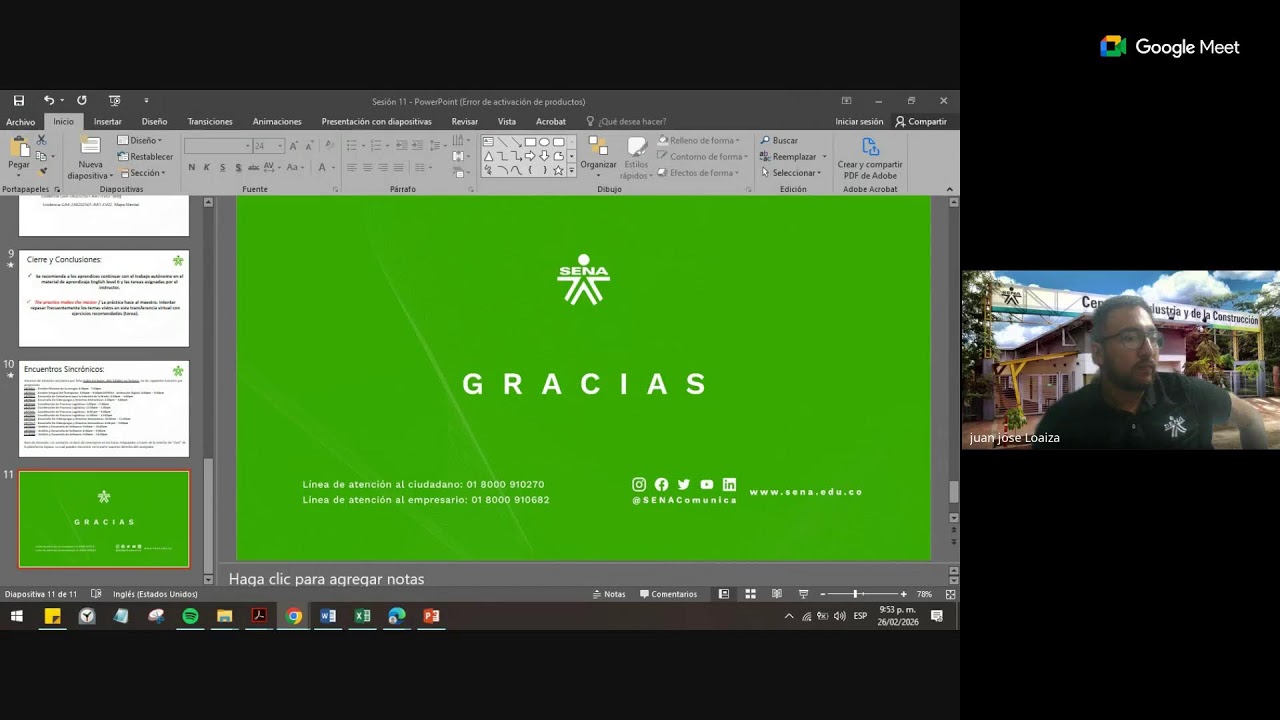
Task: Start presentation from beginning quick access icon
Action: tap(114, 101)
